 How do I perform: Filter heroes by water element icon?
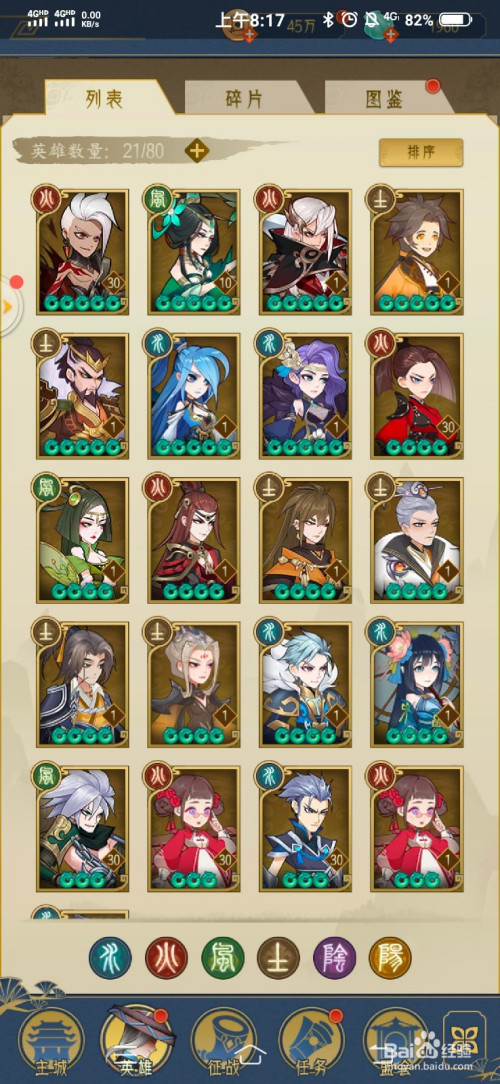[x=110, y=958]
